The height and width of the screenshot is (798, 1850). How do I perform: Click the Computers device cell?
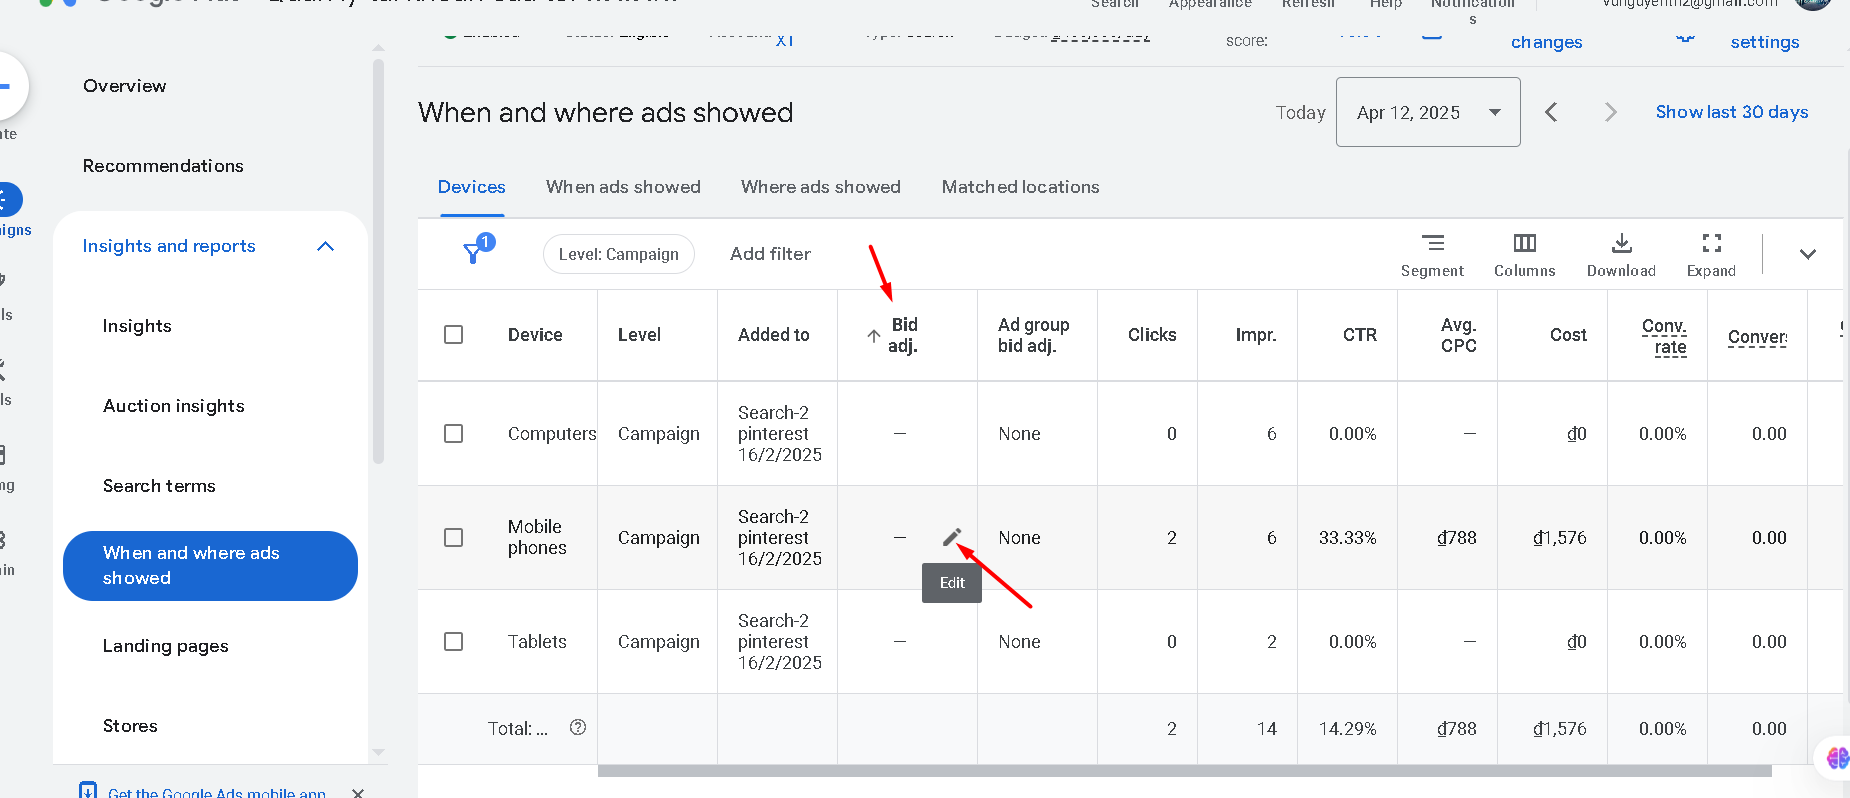(552, 434)
